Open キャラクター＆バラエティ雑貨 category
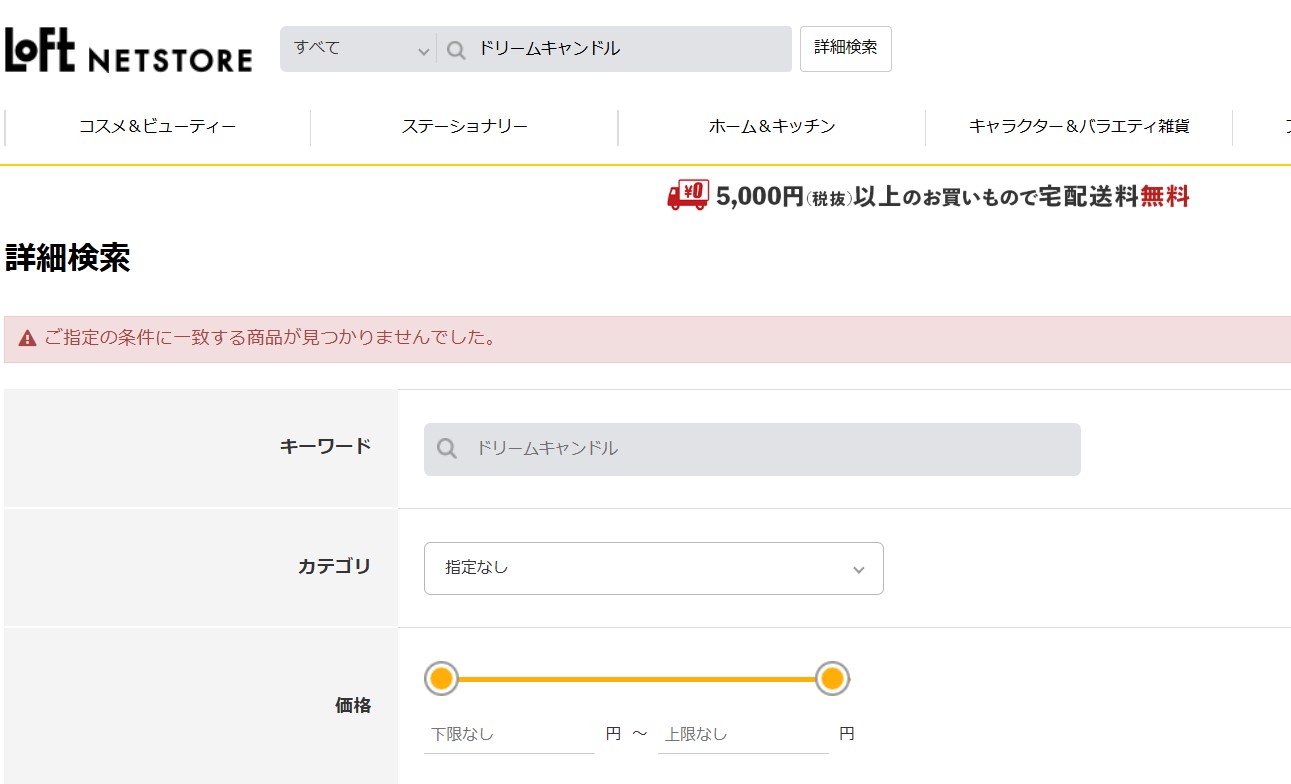The image size is (1291, 784). [1078, 127]
